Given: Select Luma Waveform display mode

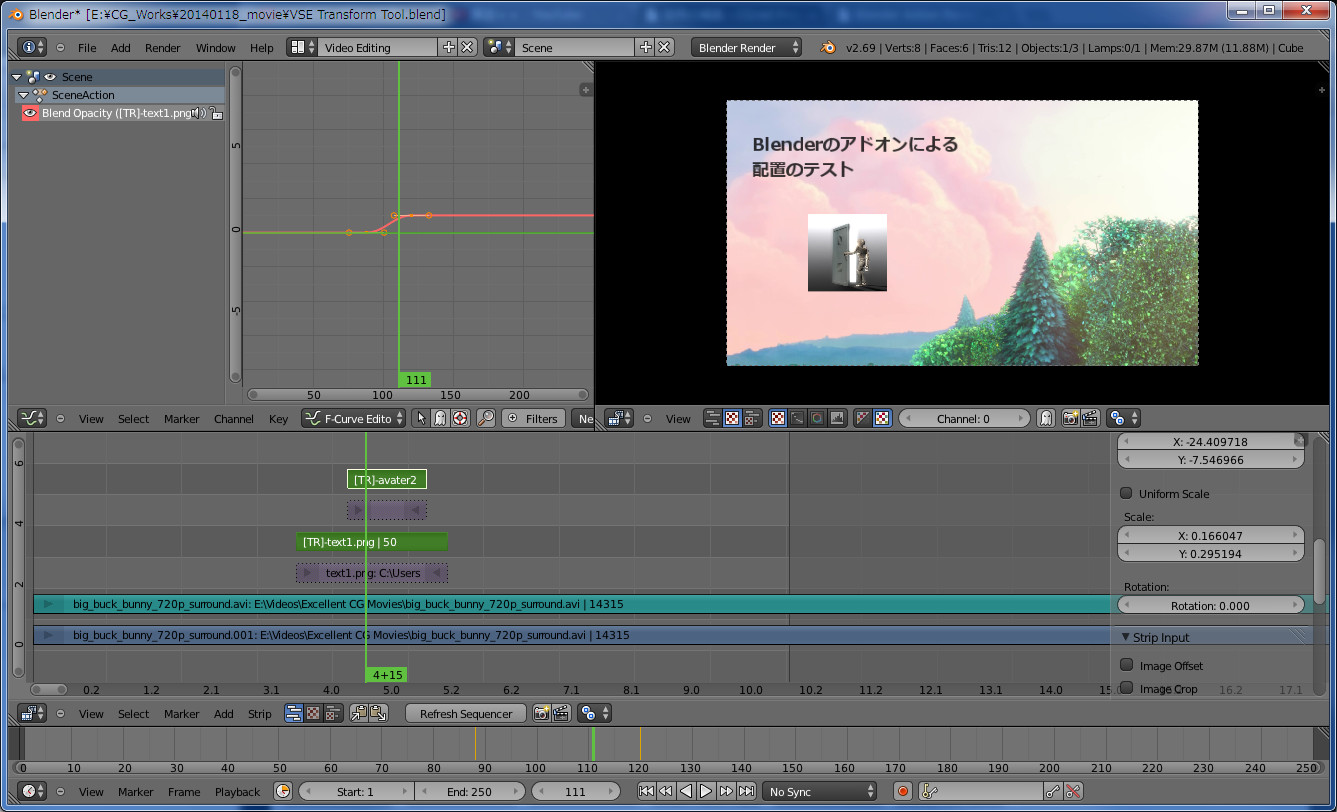Looking at the screenshot, I should pyautogui.click(x=797, y=419).
